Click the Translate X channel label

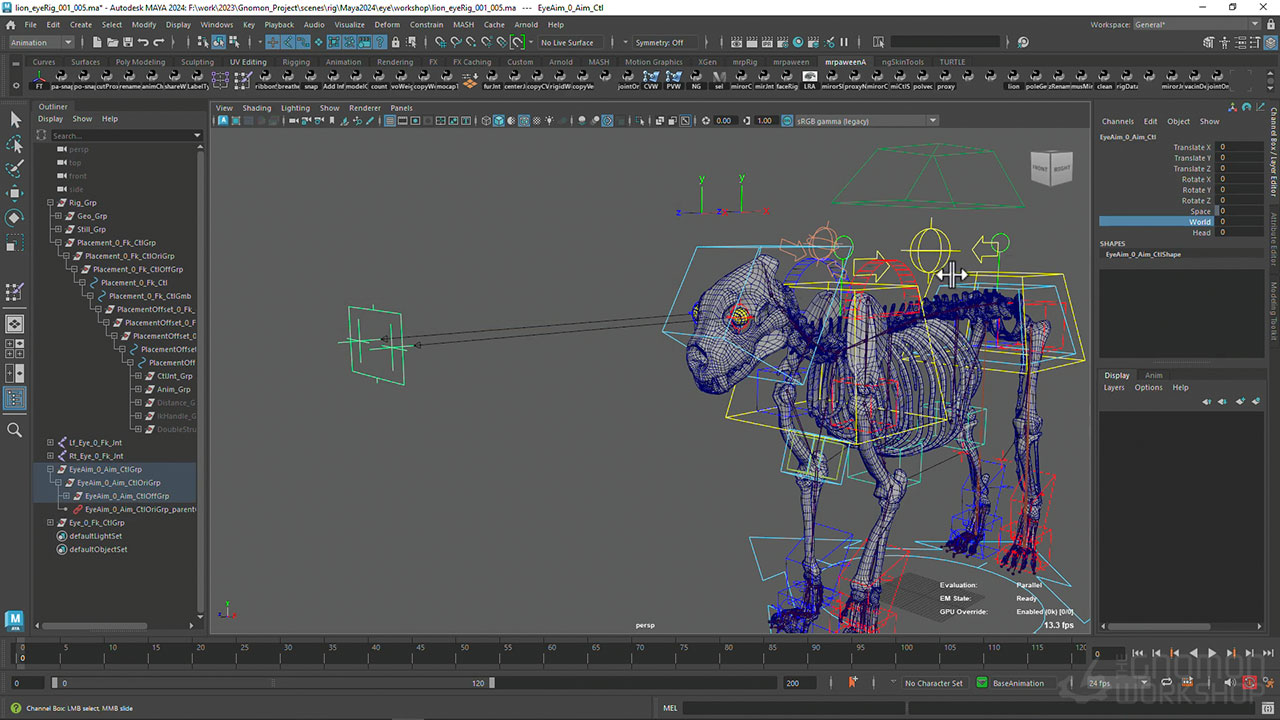[1191, 147]
